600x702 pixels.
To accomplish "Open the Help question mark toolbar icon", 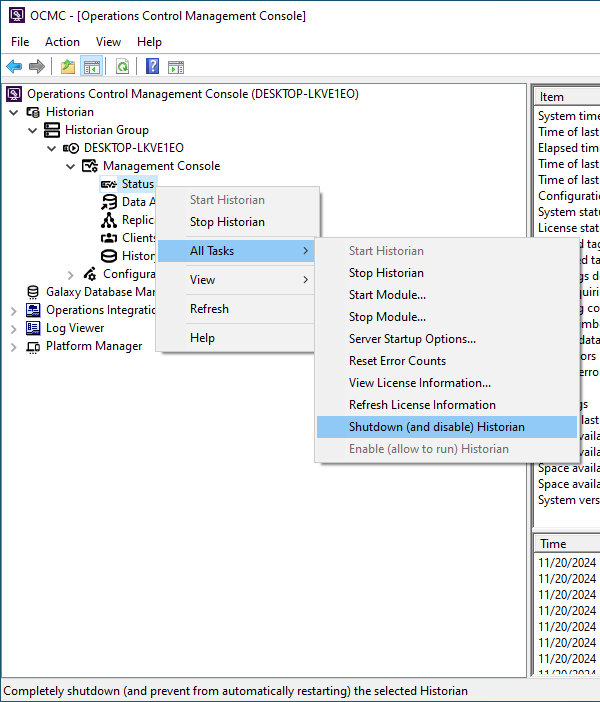I will click(x=152, y=67).
